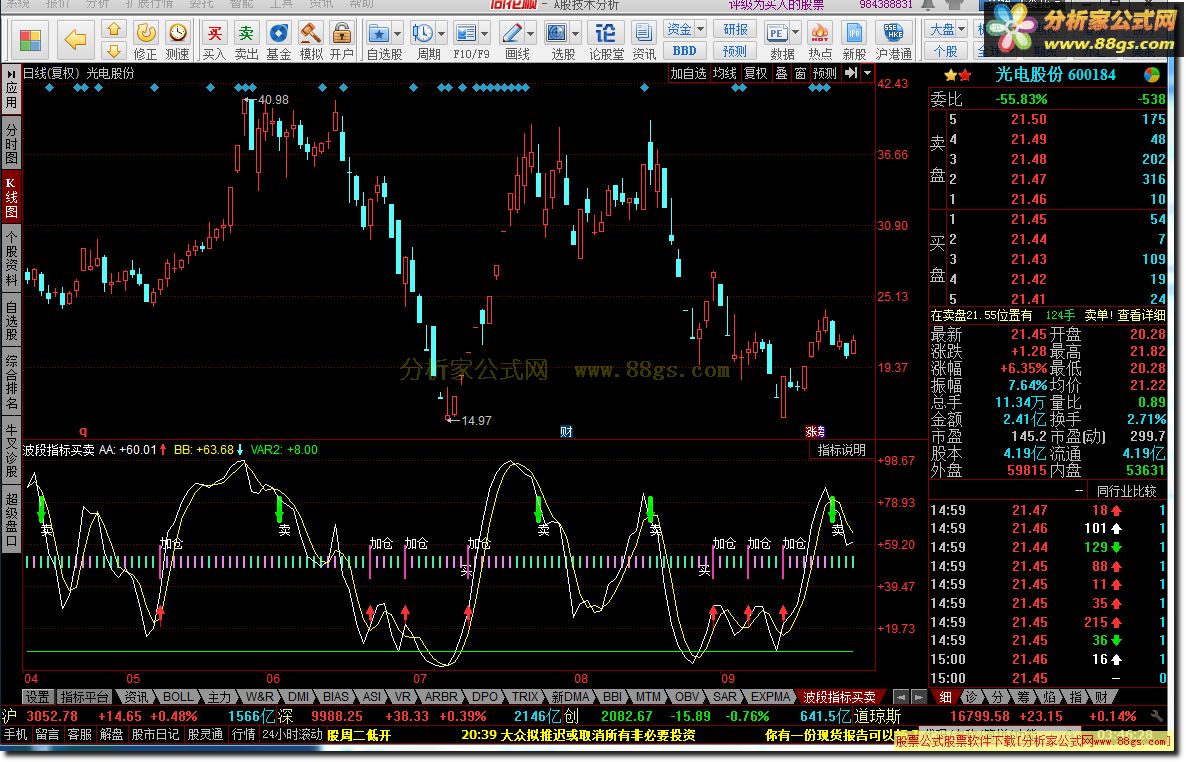Click the down arrow page icon
Screen dimensions: 1186x762
click(113, 51)
